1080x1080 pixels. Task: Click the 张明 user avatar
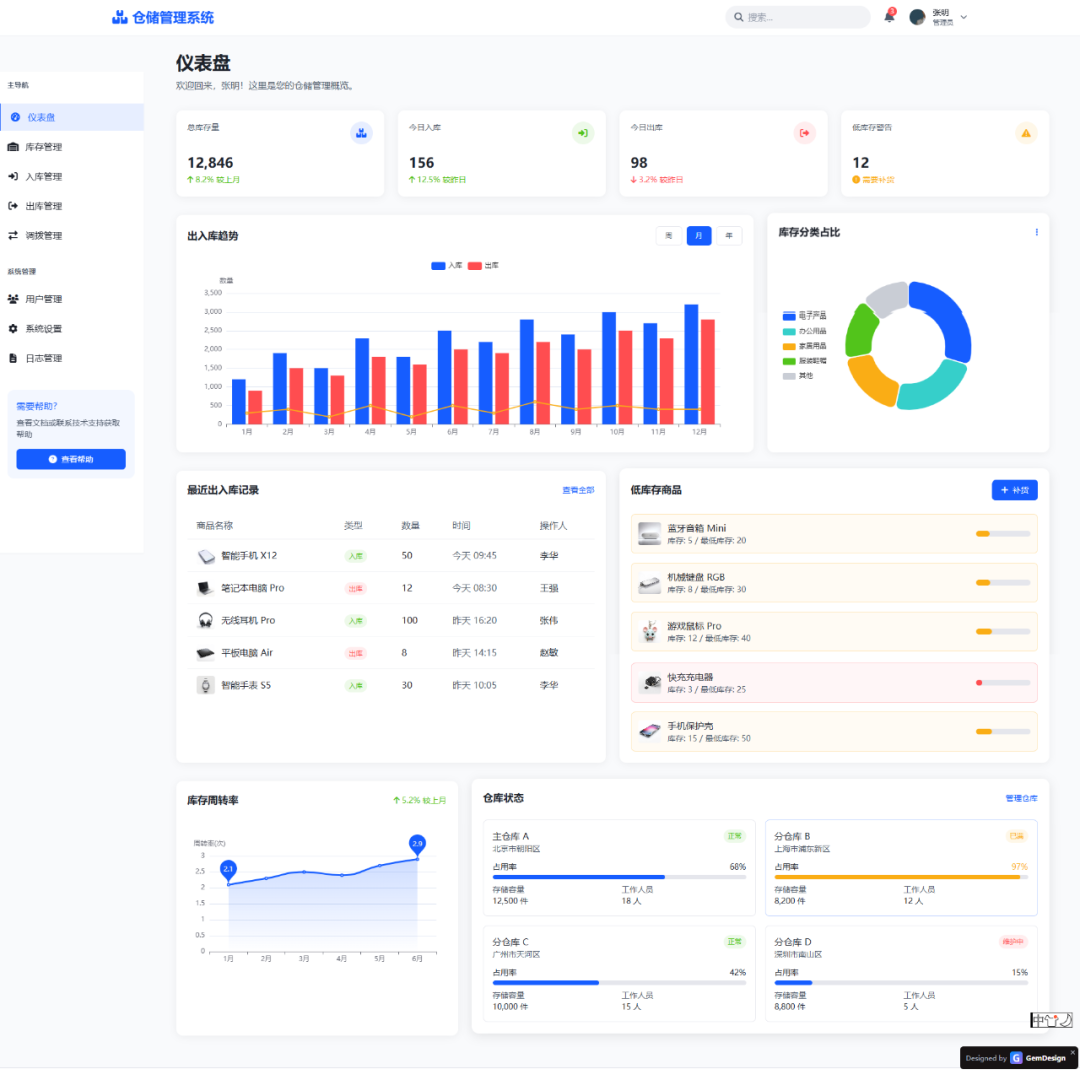coord(917,17)
